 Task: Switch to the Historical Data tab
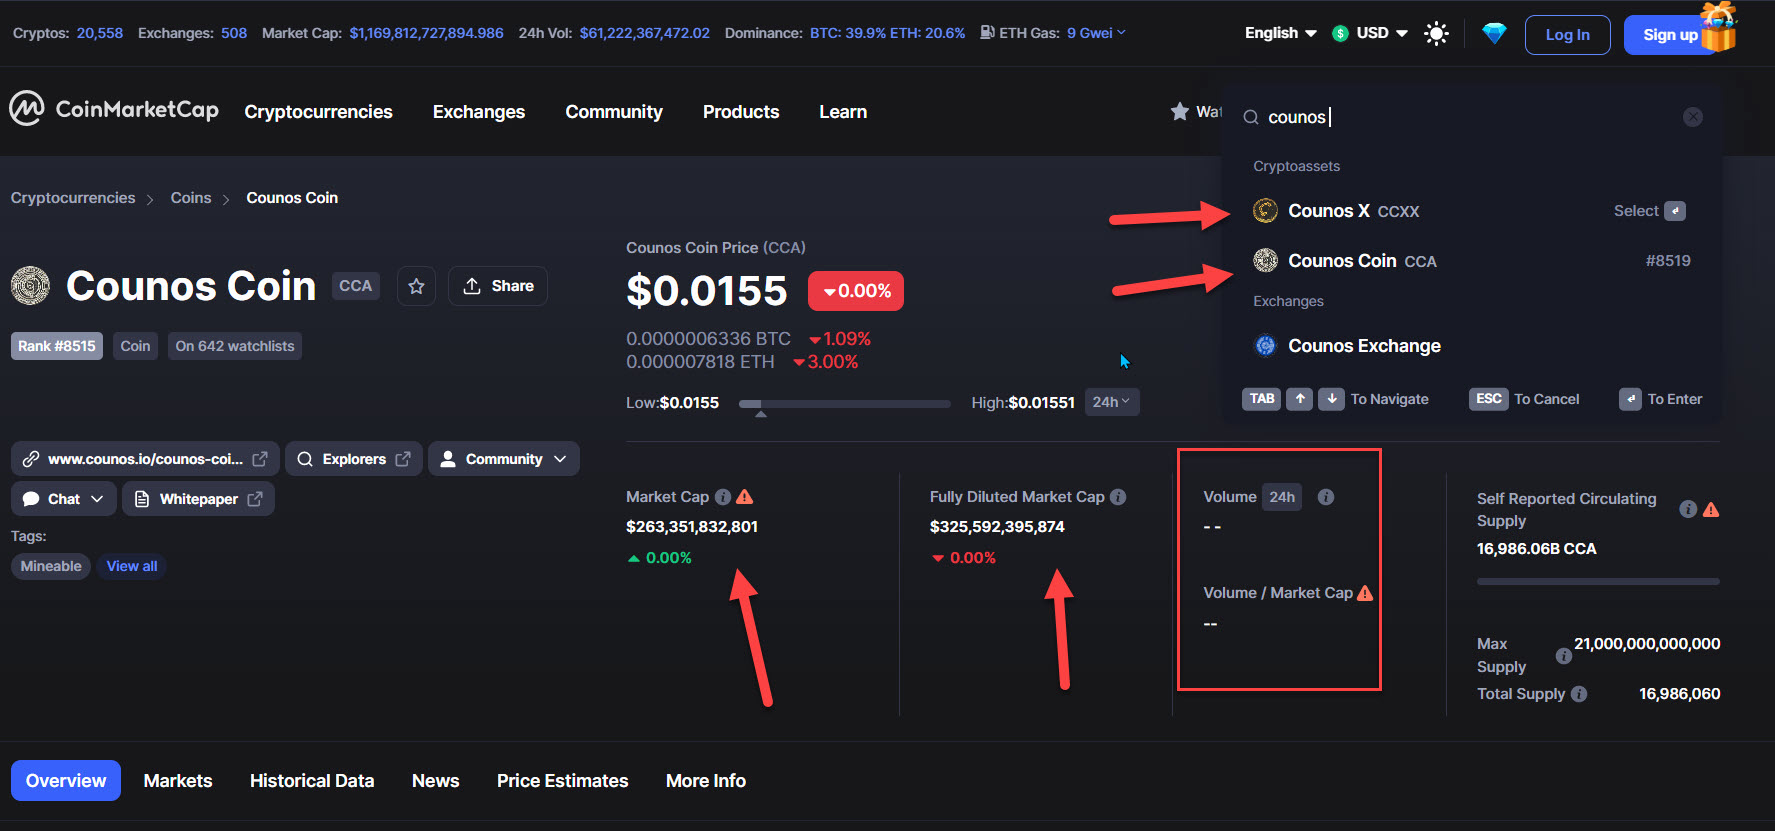(312, 781)
